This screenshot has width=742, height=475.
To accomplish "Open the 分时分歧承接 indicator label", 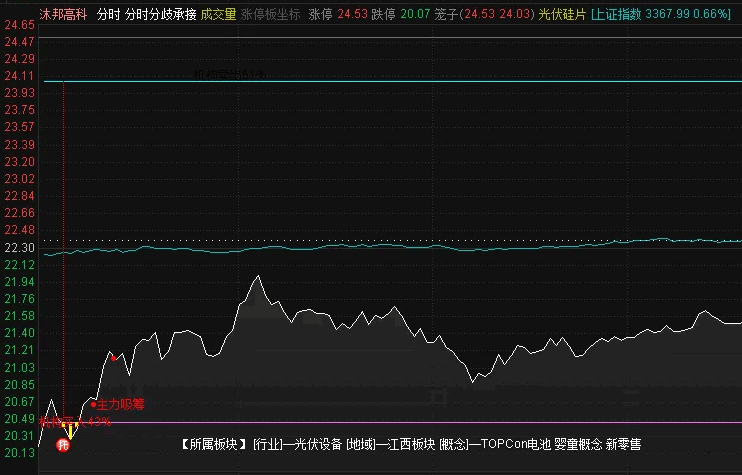I will tap(160, 15).
